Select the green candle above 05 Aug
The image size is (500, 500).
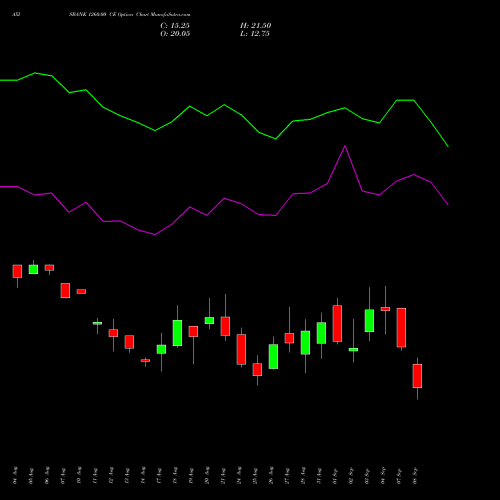pyautogui.click(x=33, y=269)
